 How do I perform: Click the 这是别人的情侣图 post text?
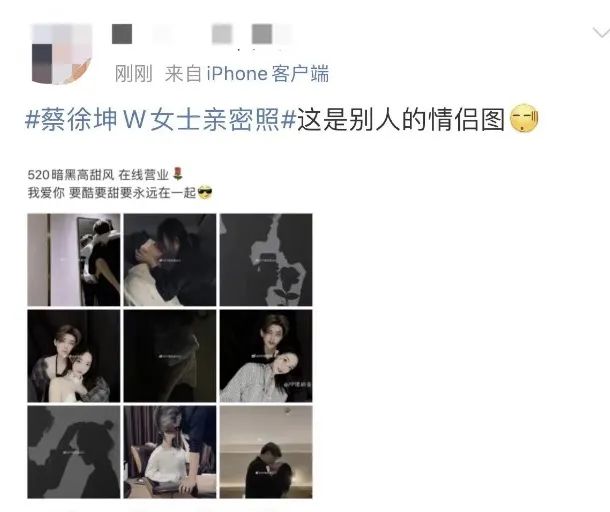pyautogui.click(x=401, y=119)
